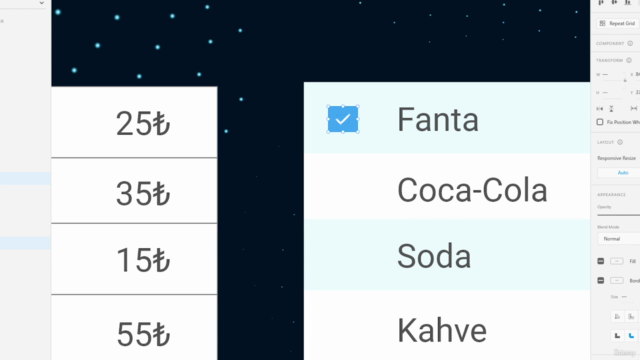Toggle the Fill checkbox
640x360 pixels.
(x=601, y=261)
